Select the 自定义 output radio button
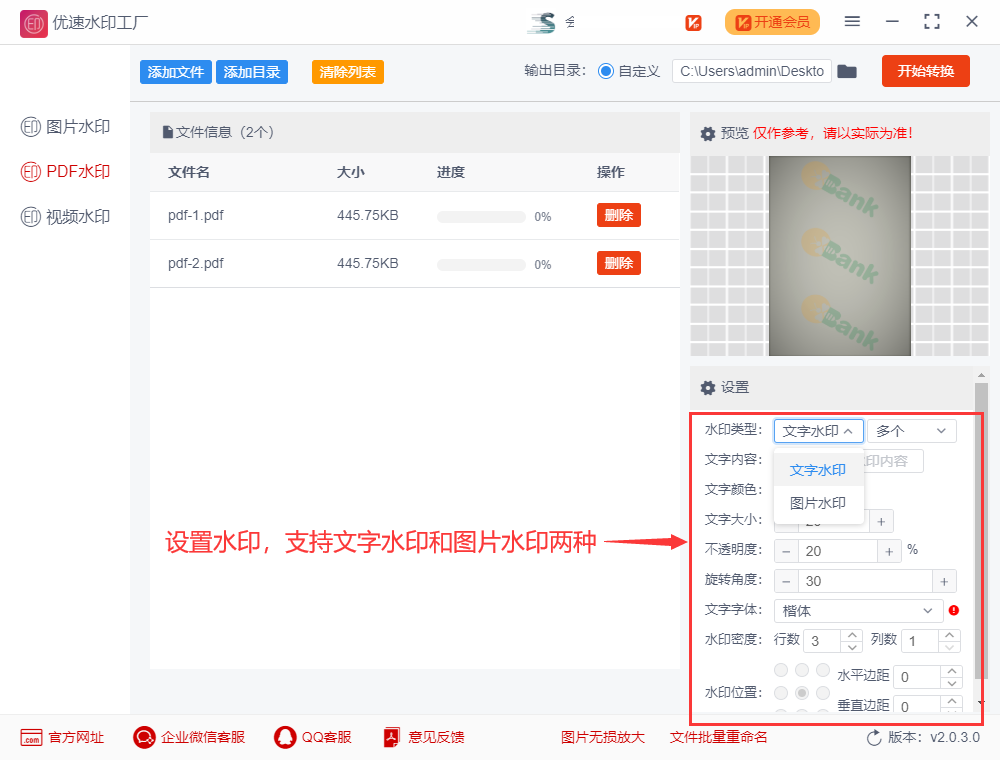This screenshot has width=1000, height=760. click(x=606, y=71)
